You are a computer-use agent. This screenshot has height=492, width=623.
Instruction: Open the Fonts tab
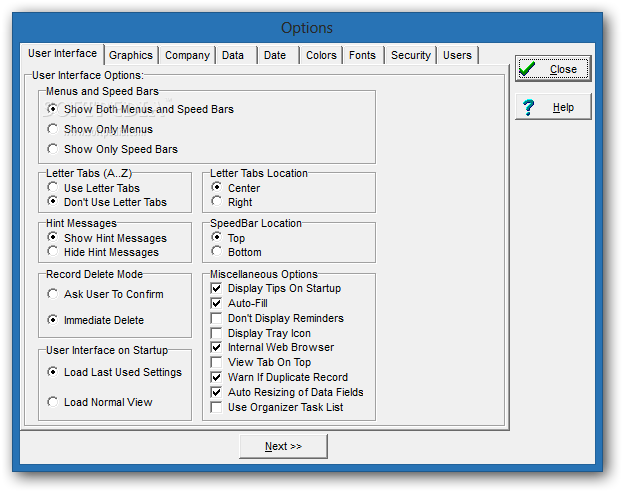pos(364,55)
